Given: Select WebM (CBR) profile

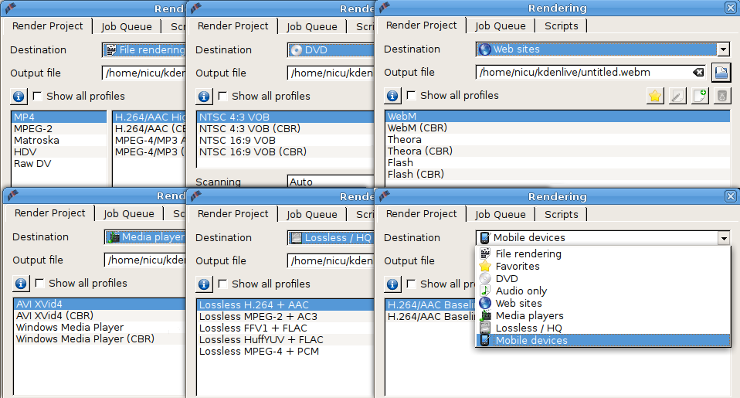Looking at the screenshot, I should [558, 127].
